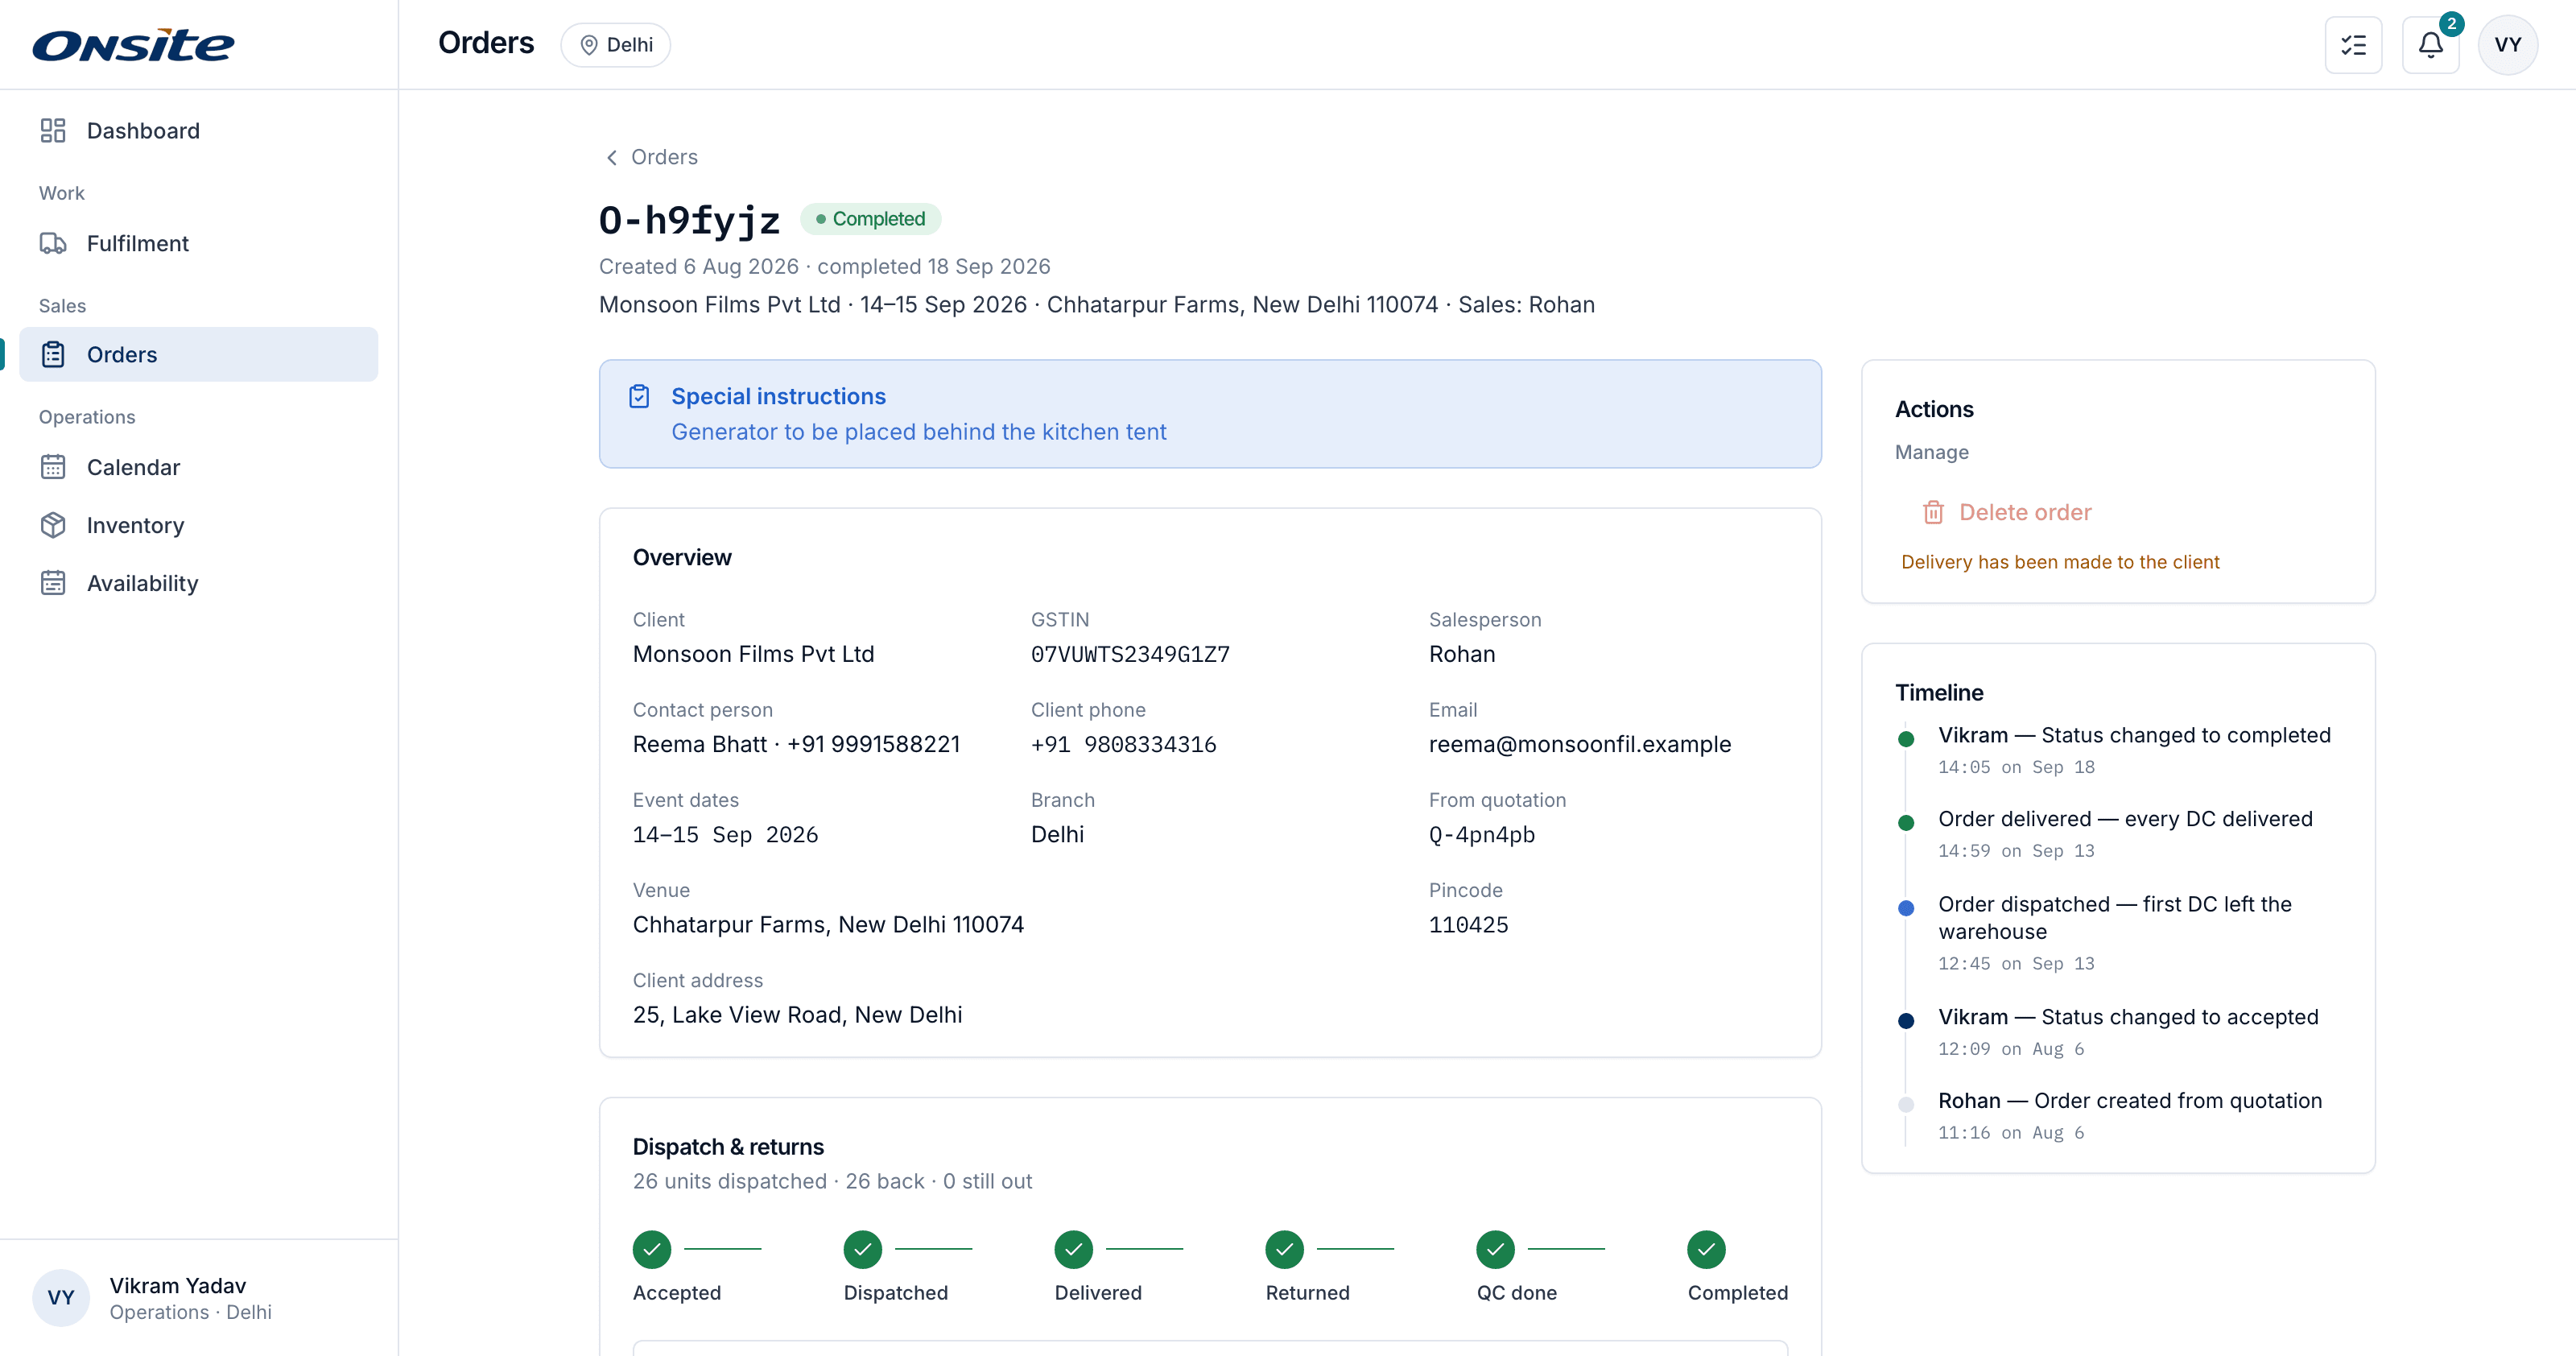Click the QC done step checkmark
This screenshot has height=1356, width=2576.
click(x=1495, y=1249)
